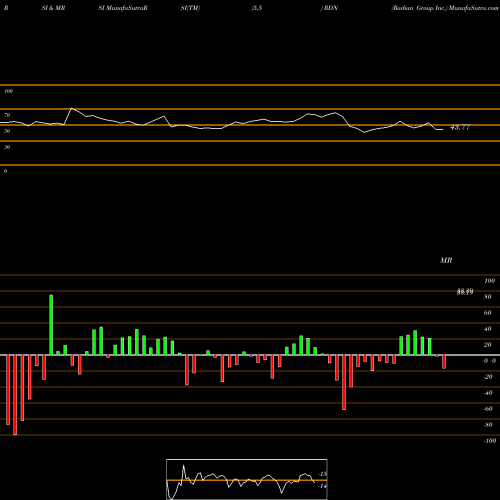Click the MR axis label -40
Screen dimensions: 500x500
[488, 393]
